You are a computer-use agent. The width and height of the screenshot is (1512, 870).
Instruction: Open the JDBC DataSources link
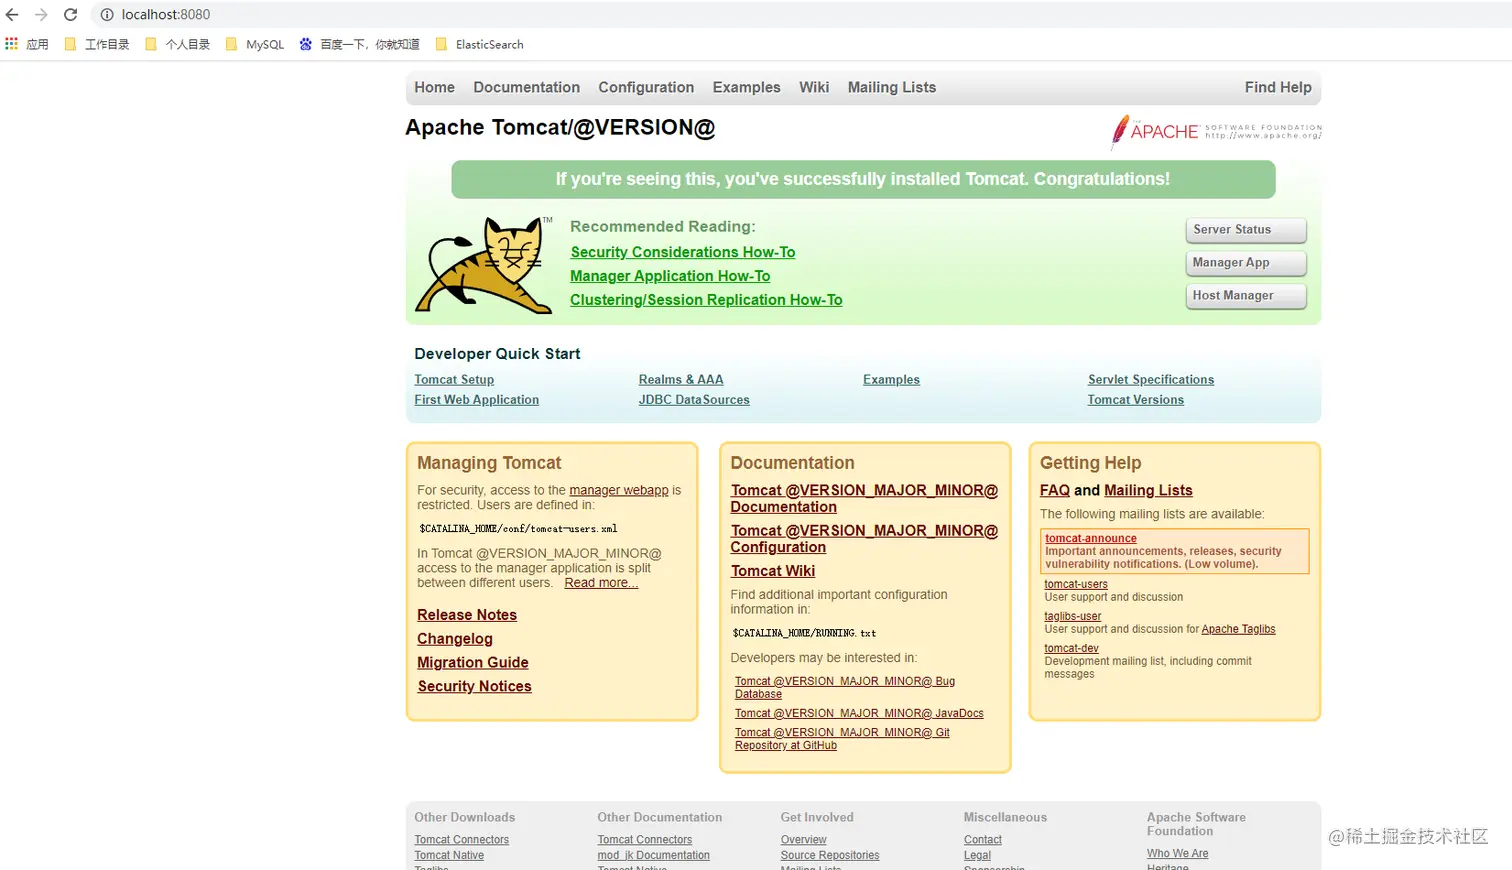[x=694, y=400]
